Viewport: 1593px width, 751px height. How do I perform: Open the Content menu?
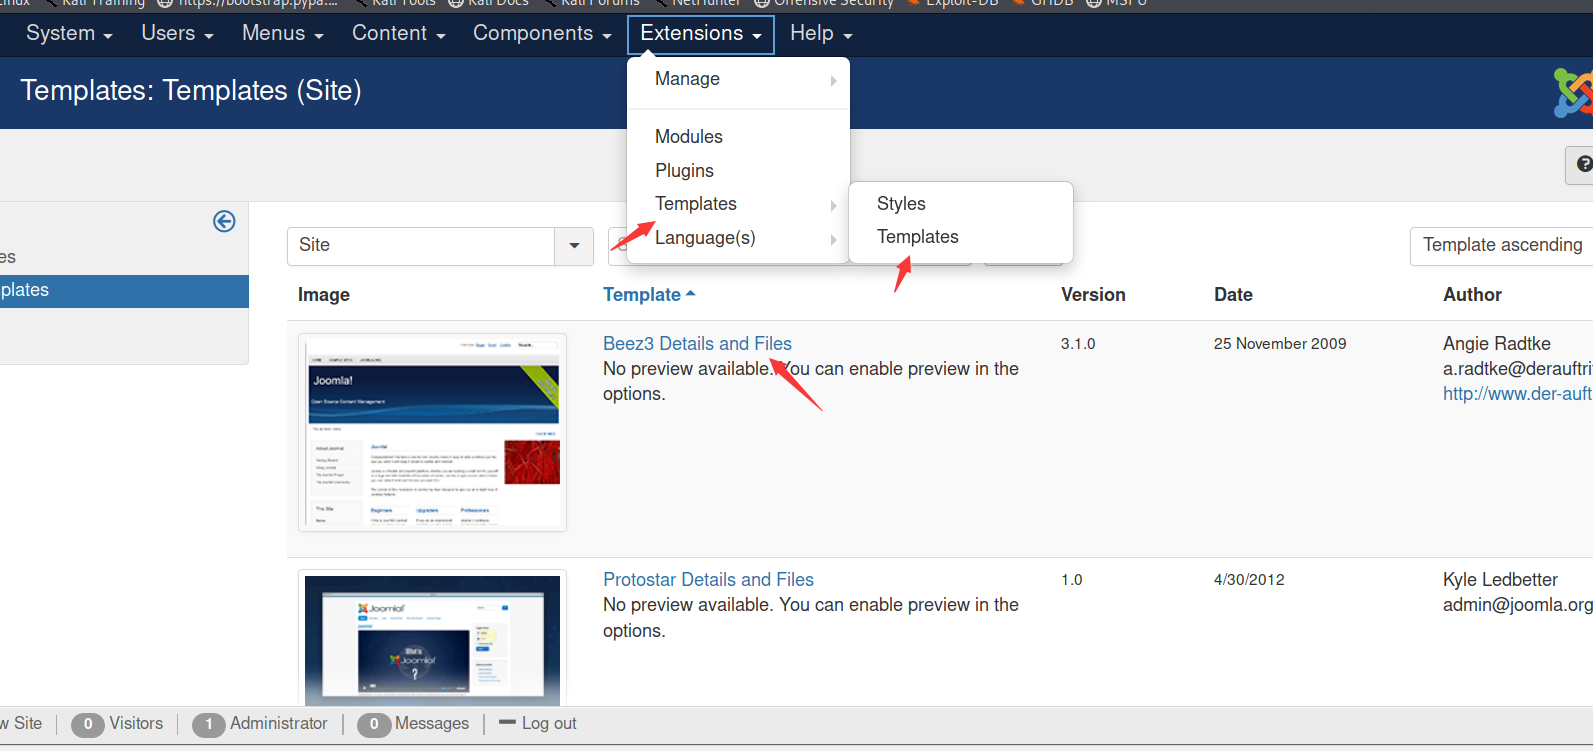coord(398,33)
